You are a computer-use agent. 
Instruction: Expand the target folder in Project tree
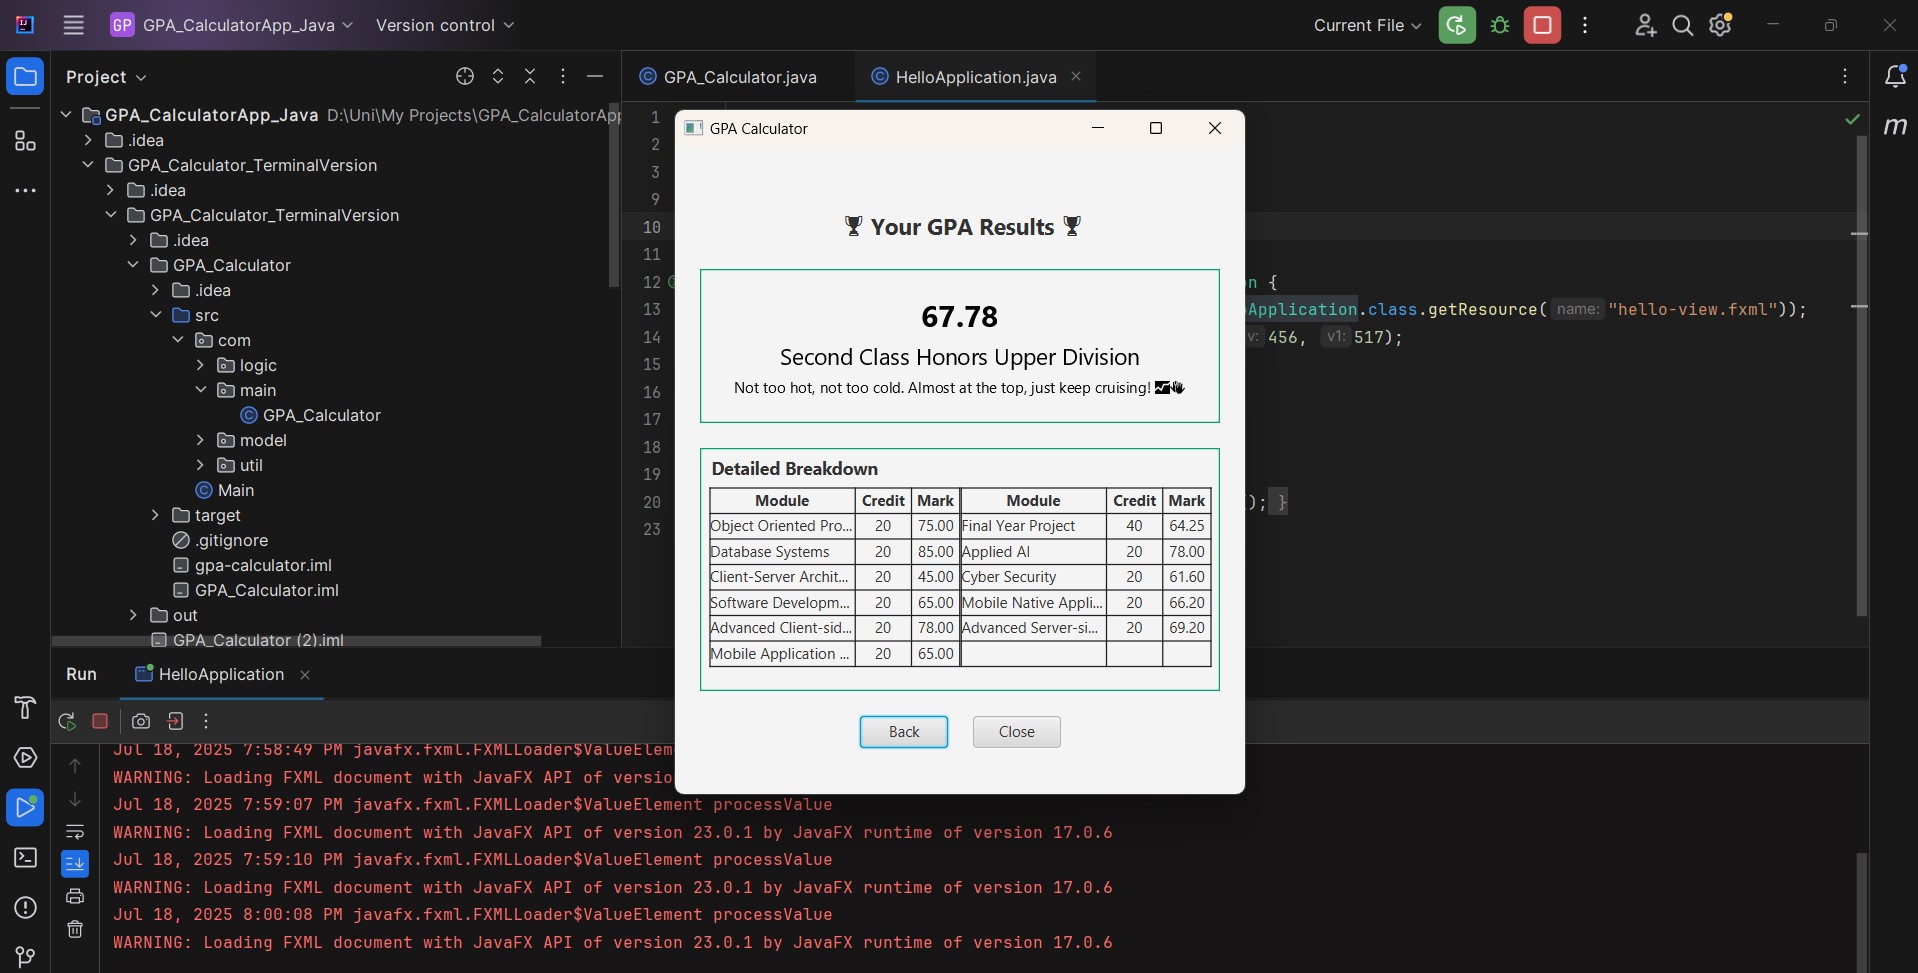click(156, 515)
